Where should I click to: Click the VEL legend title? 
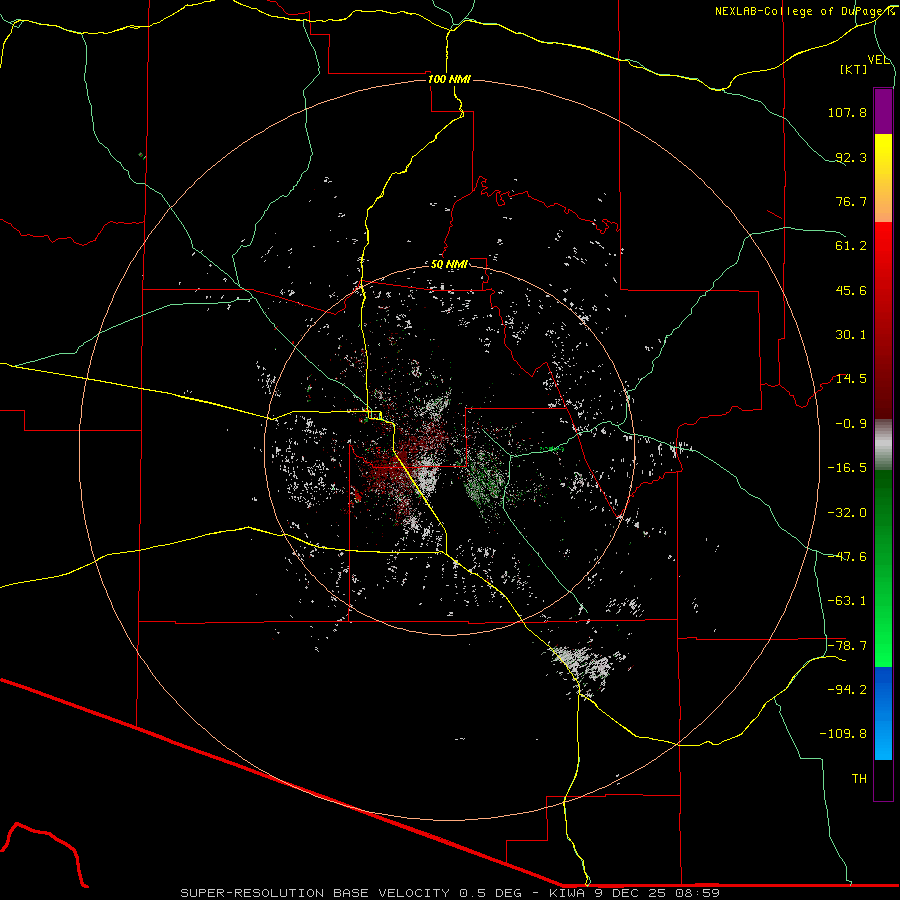pos(879,59)
